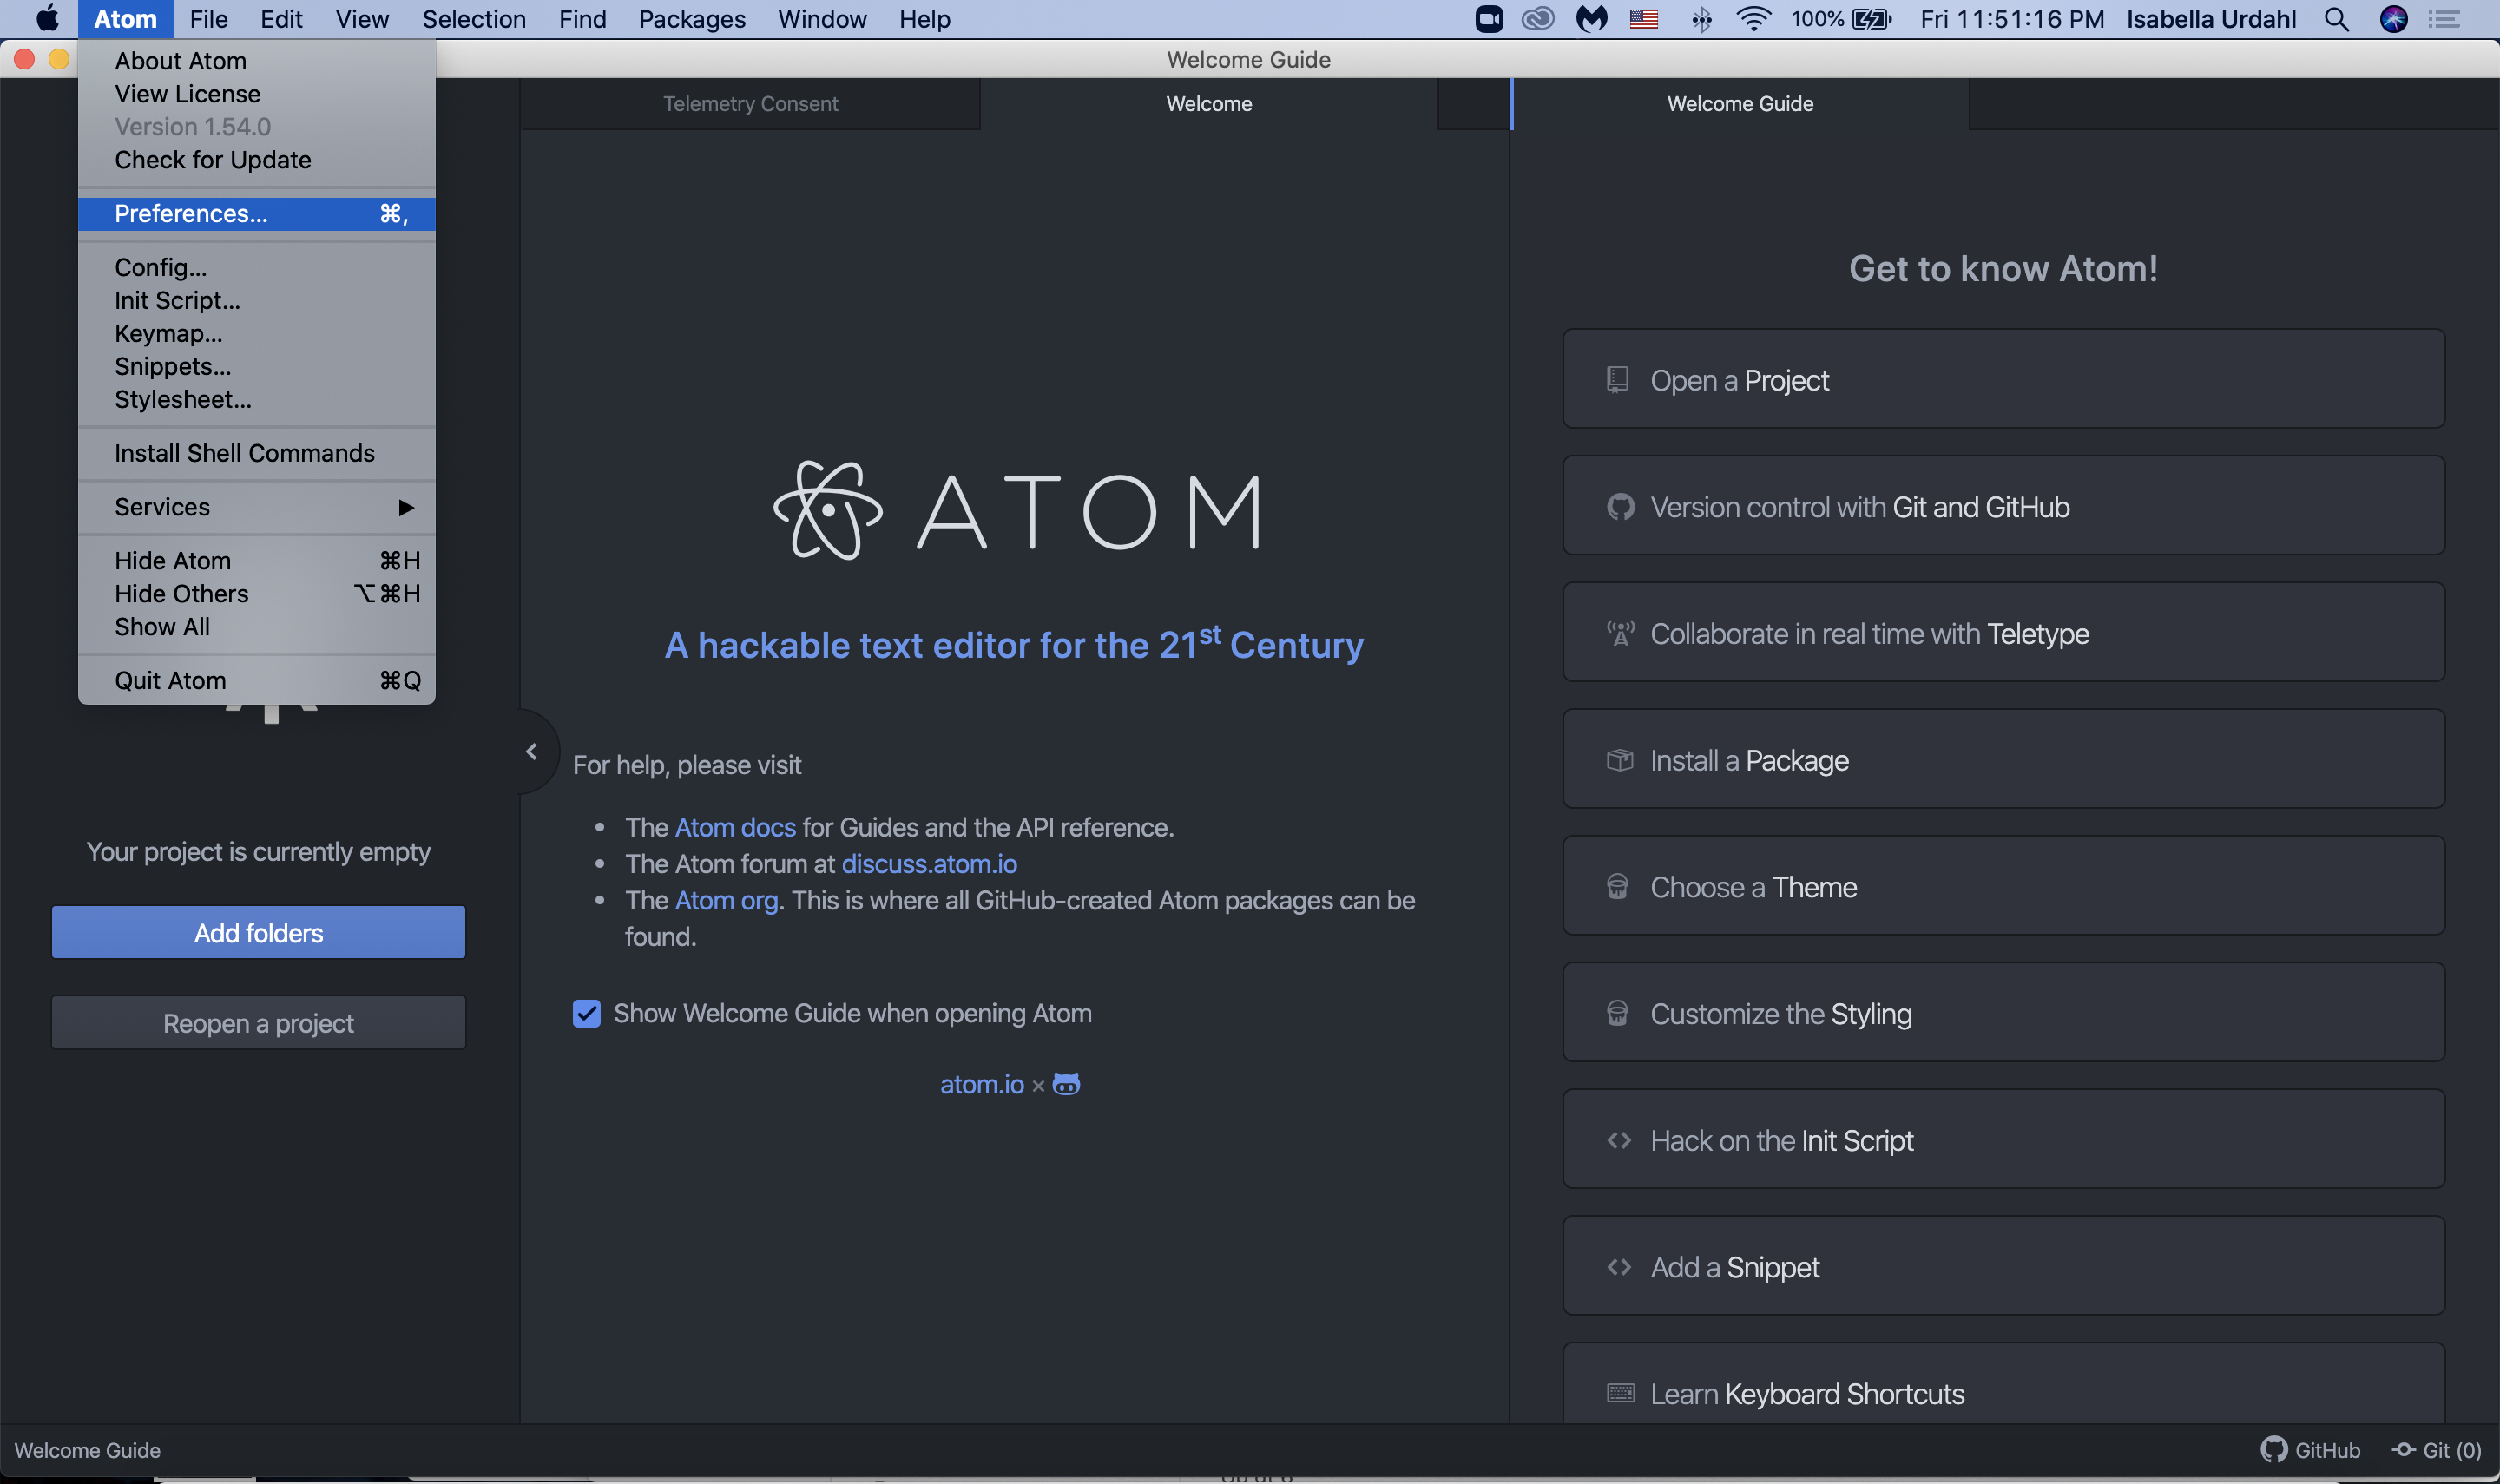Click the clock showing Fri 11:51:16 PM
2500x1484 pixels.
click(2012, 19)
